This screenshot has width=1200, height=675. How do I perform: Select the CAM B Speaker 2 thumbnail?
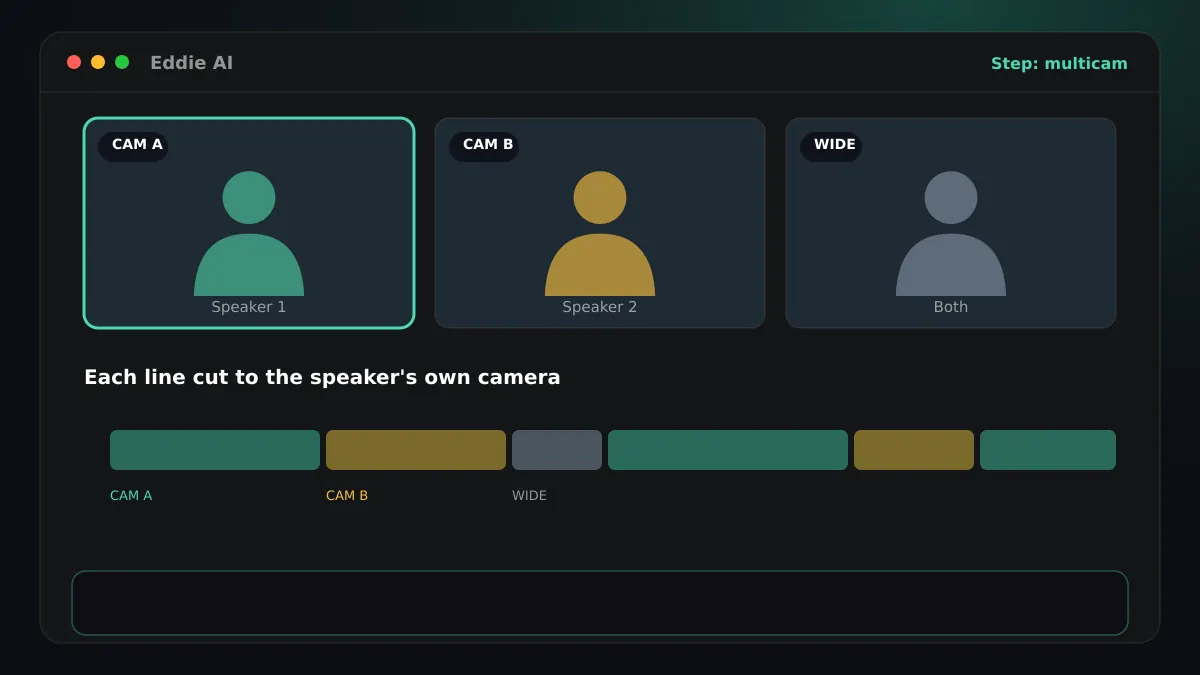[600, 223]
